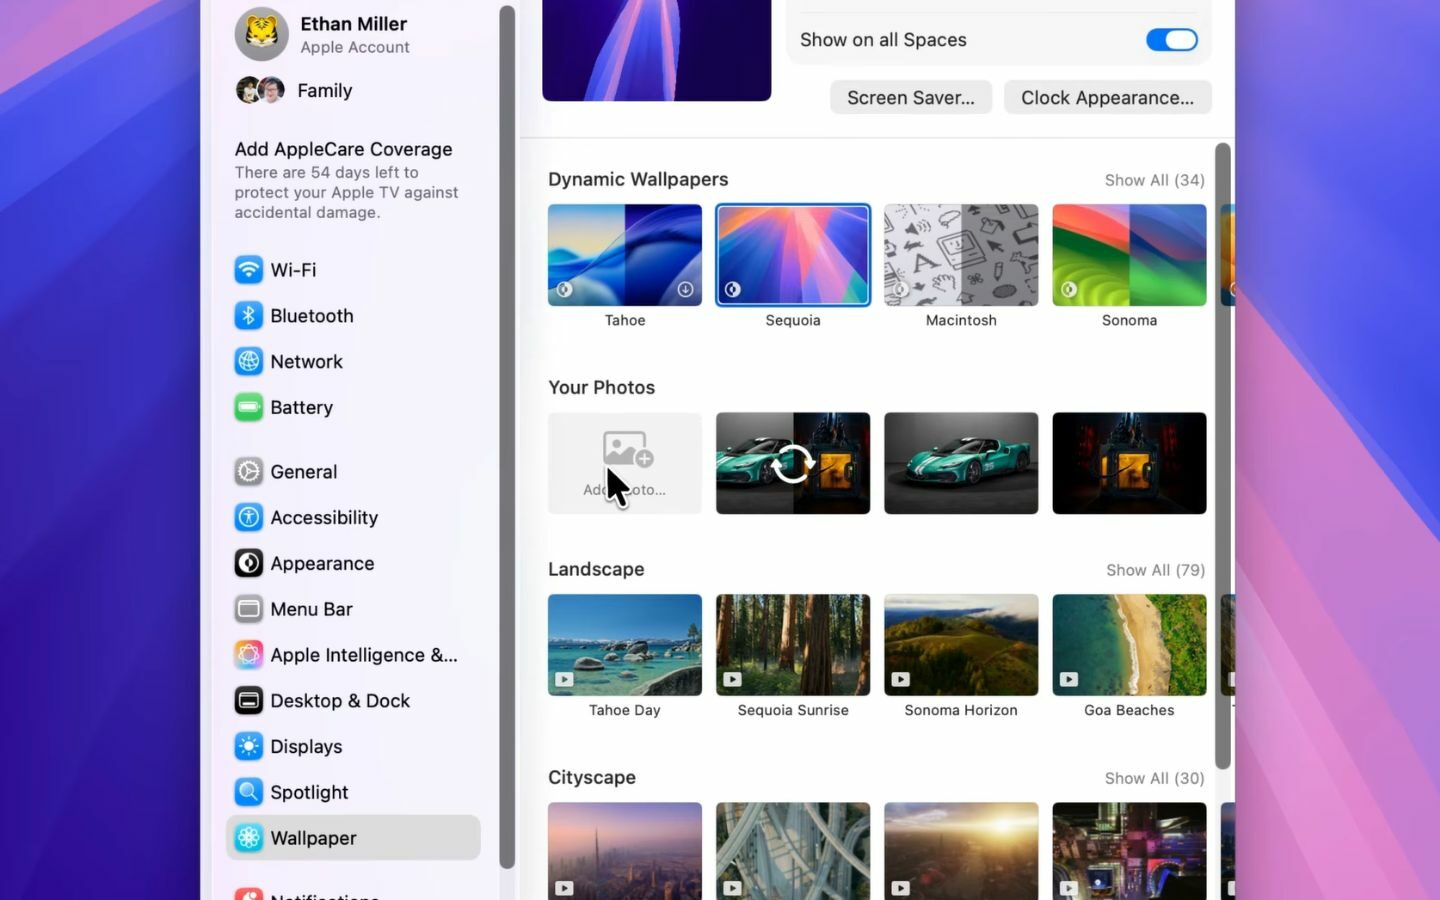This screenshot has width=1440, height=900.
Task: Show all 30 Cityscape wallpapers
Action: [1155, 778]
